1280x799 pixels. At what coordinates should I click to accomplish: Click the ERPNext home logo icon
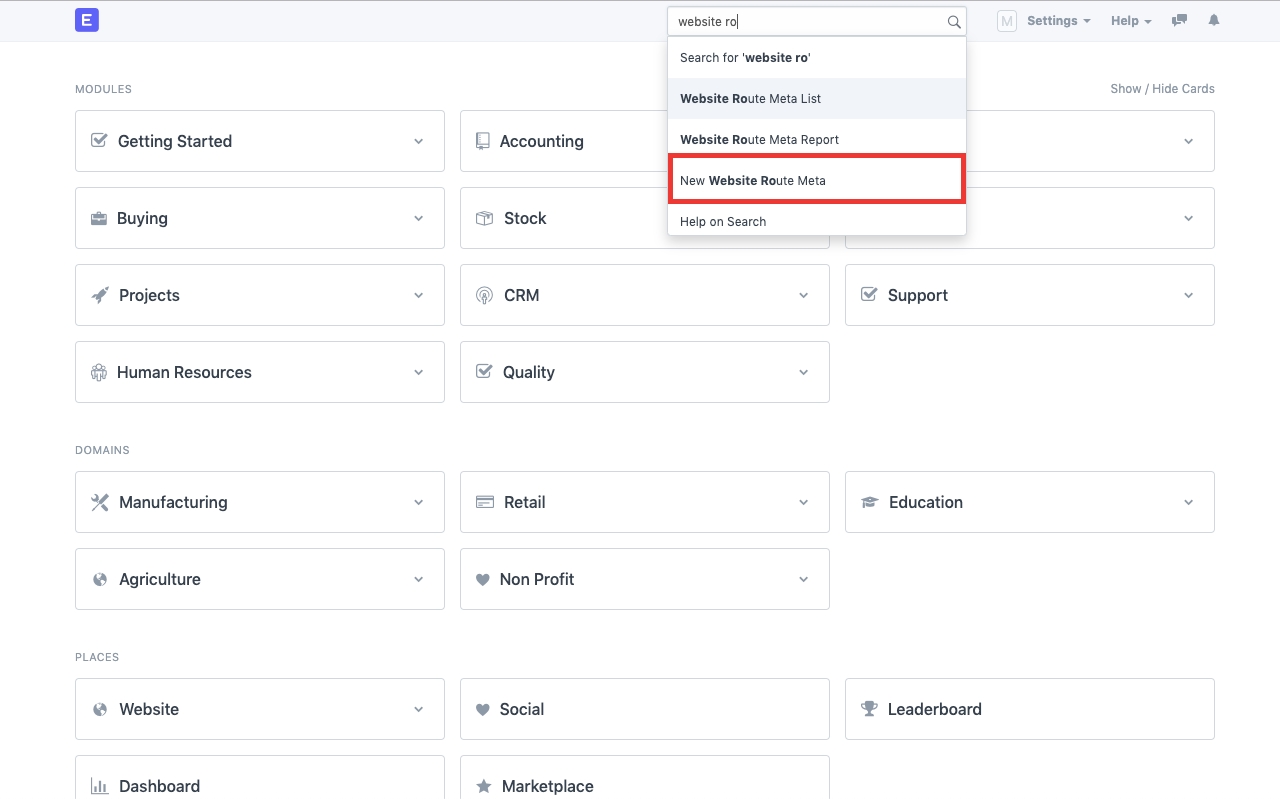click(x=87, y=20)
